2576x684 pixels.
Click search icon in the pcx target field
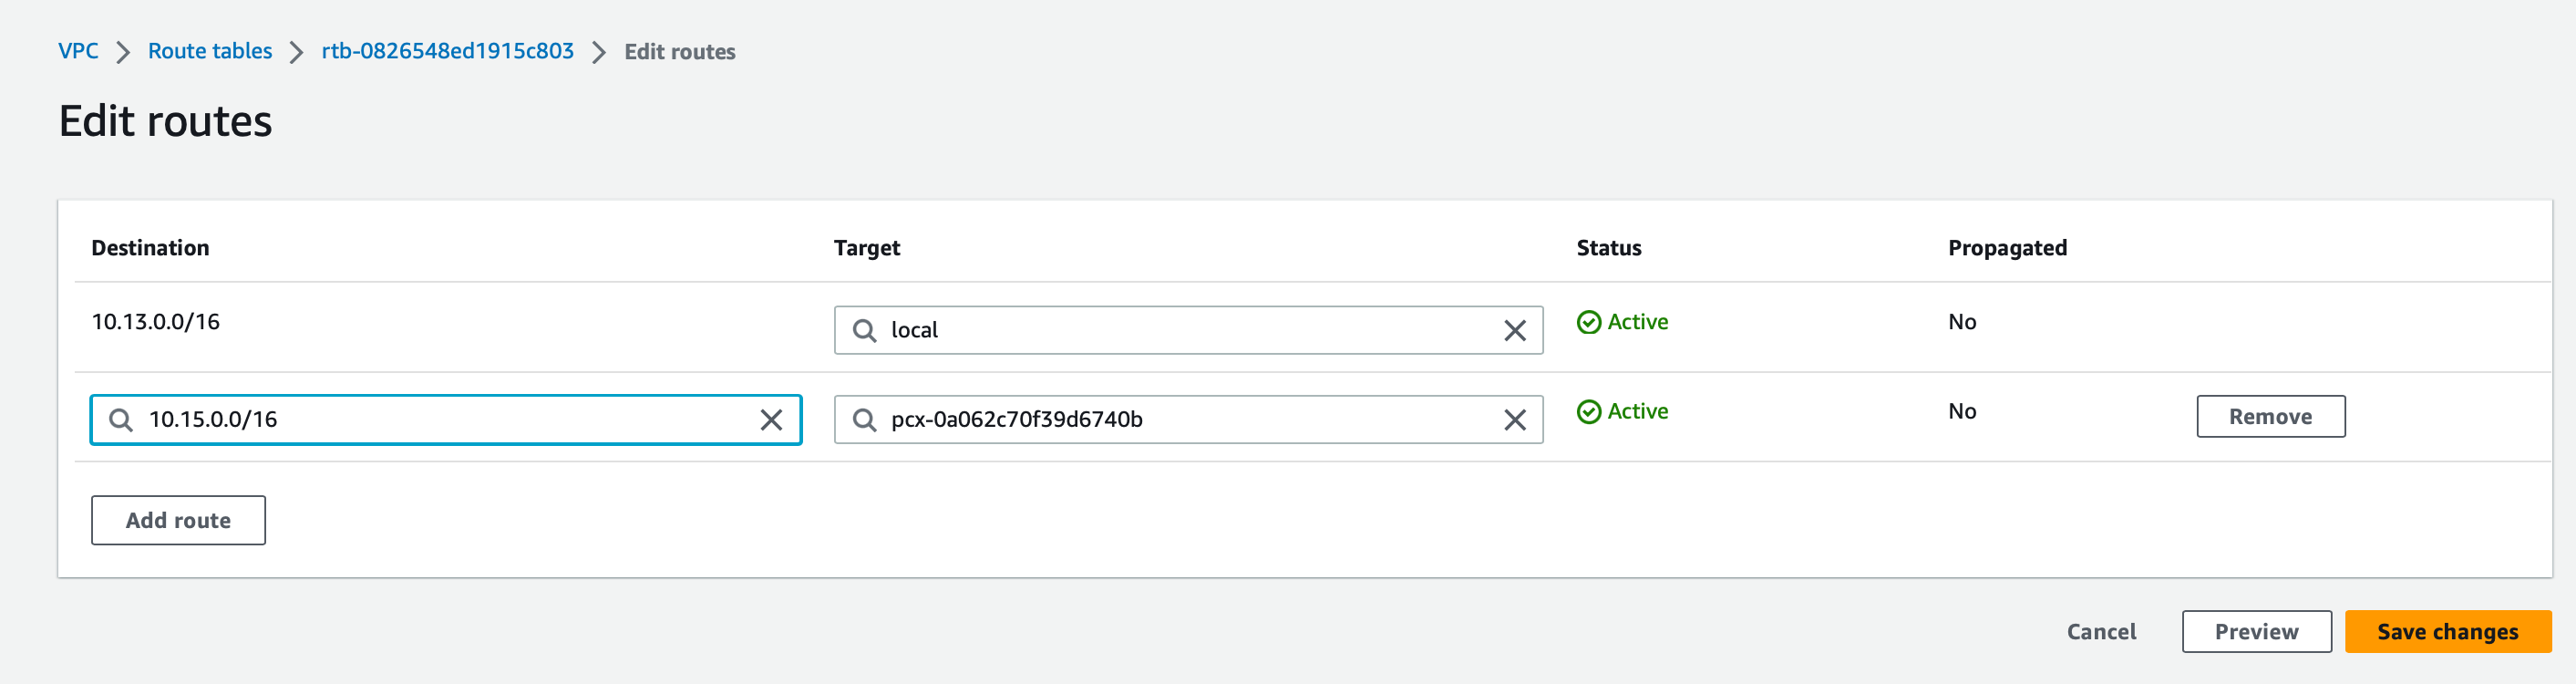click(864, 420)
